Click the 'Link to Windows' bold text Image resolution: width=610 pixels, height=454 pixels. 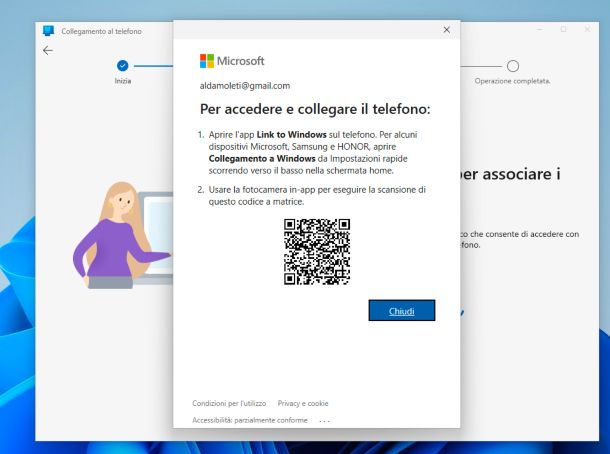coord(291,135)
